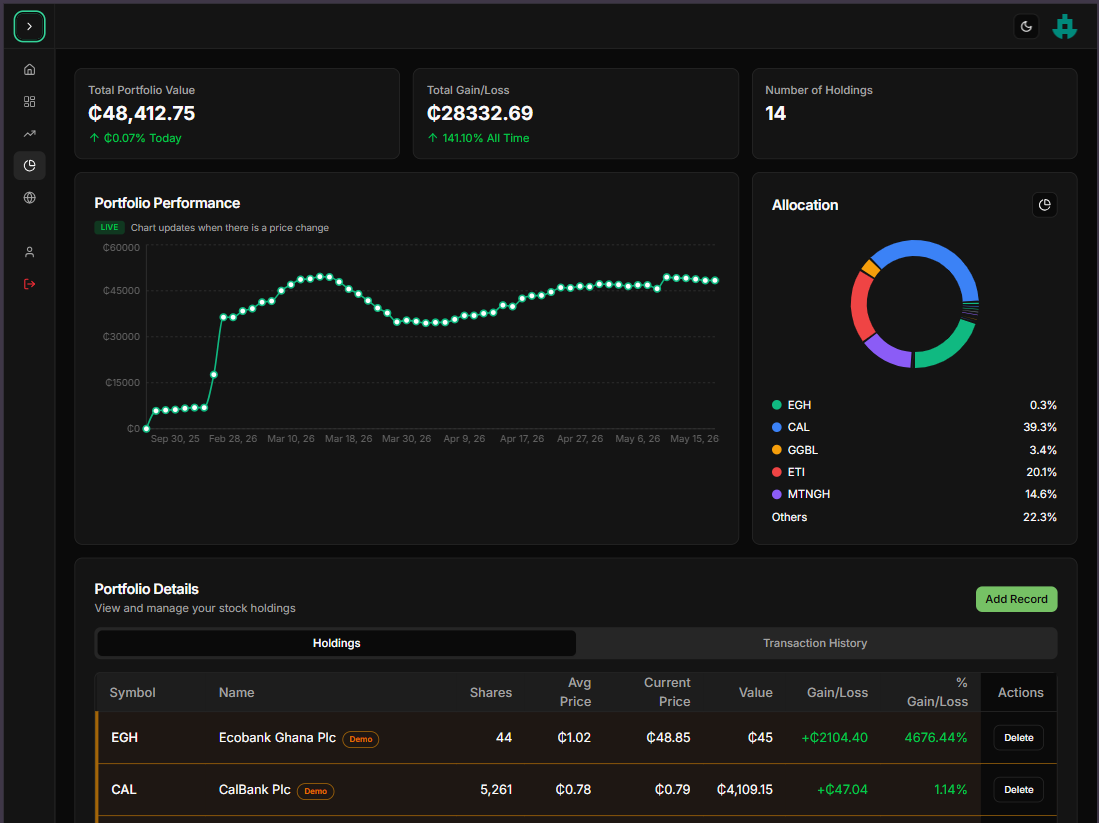Click the Mar 30, 26 axis label
This screenshot has height=823, width=1099.
tap(407, 439)
